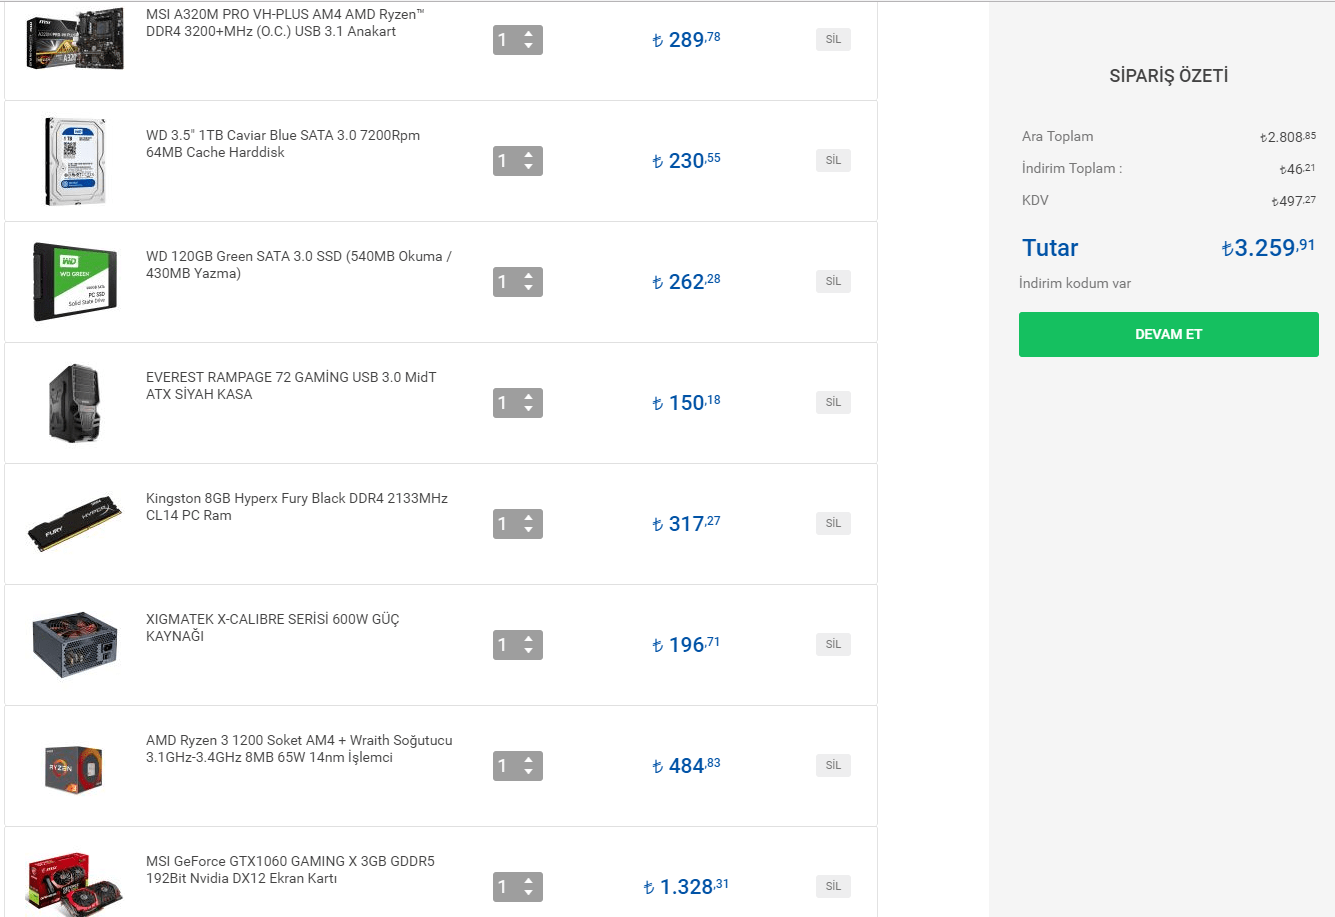Viewport: 1335px width, 917px height.
Task: Select the ₺262,28 SSD price
Action: 686,282
